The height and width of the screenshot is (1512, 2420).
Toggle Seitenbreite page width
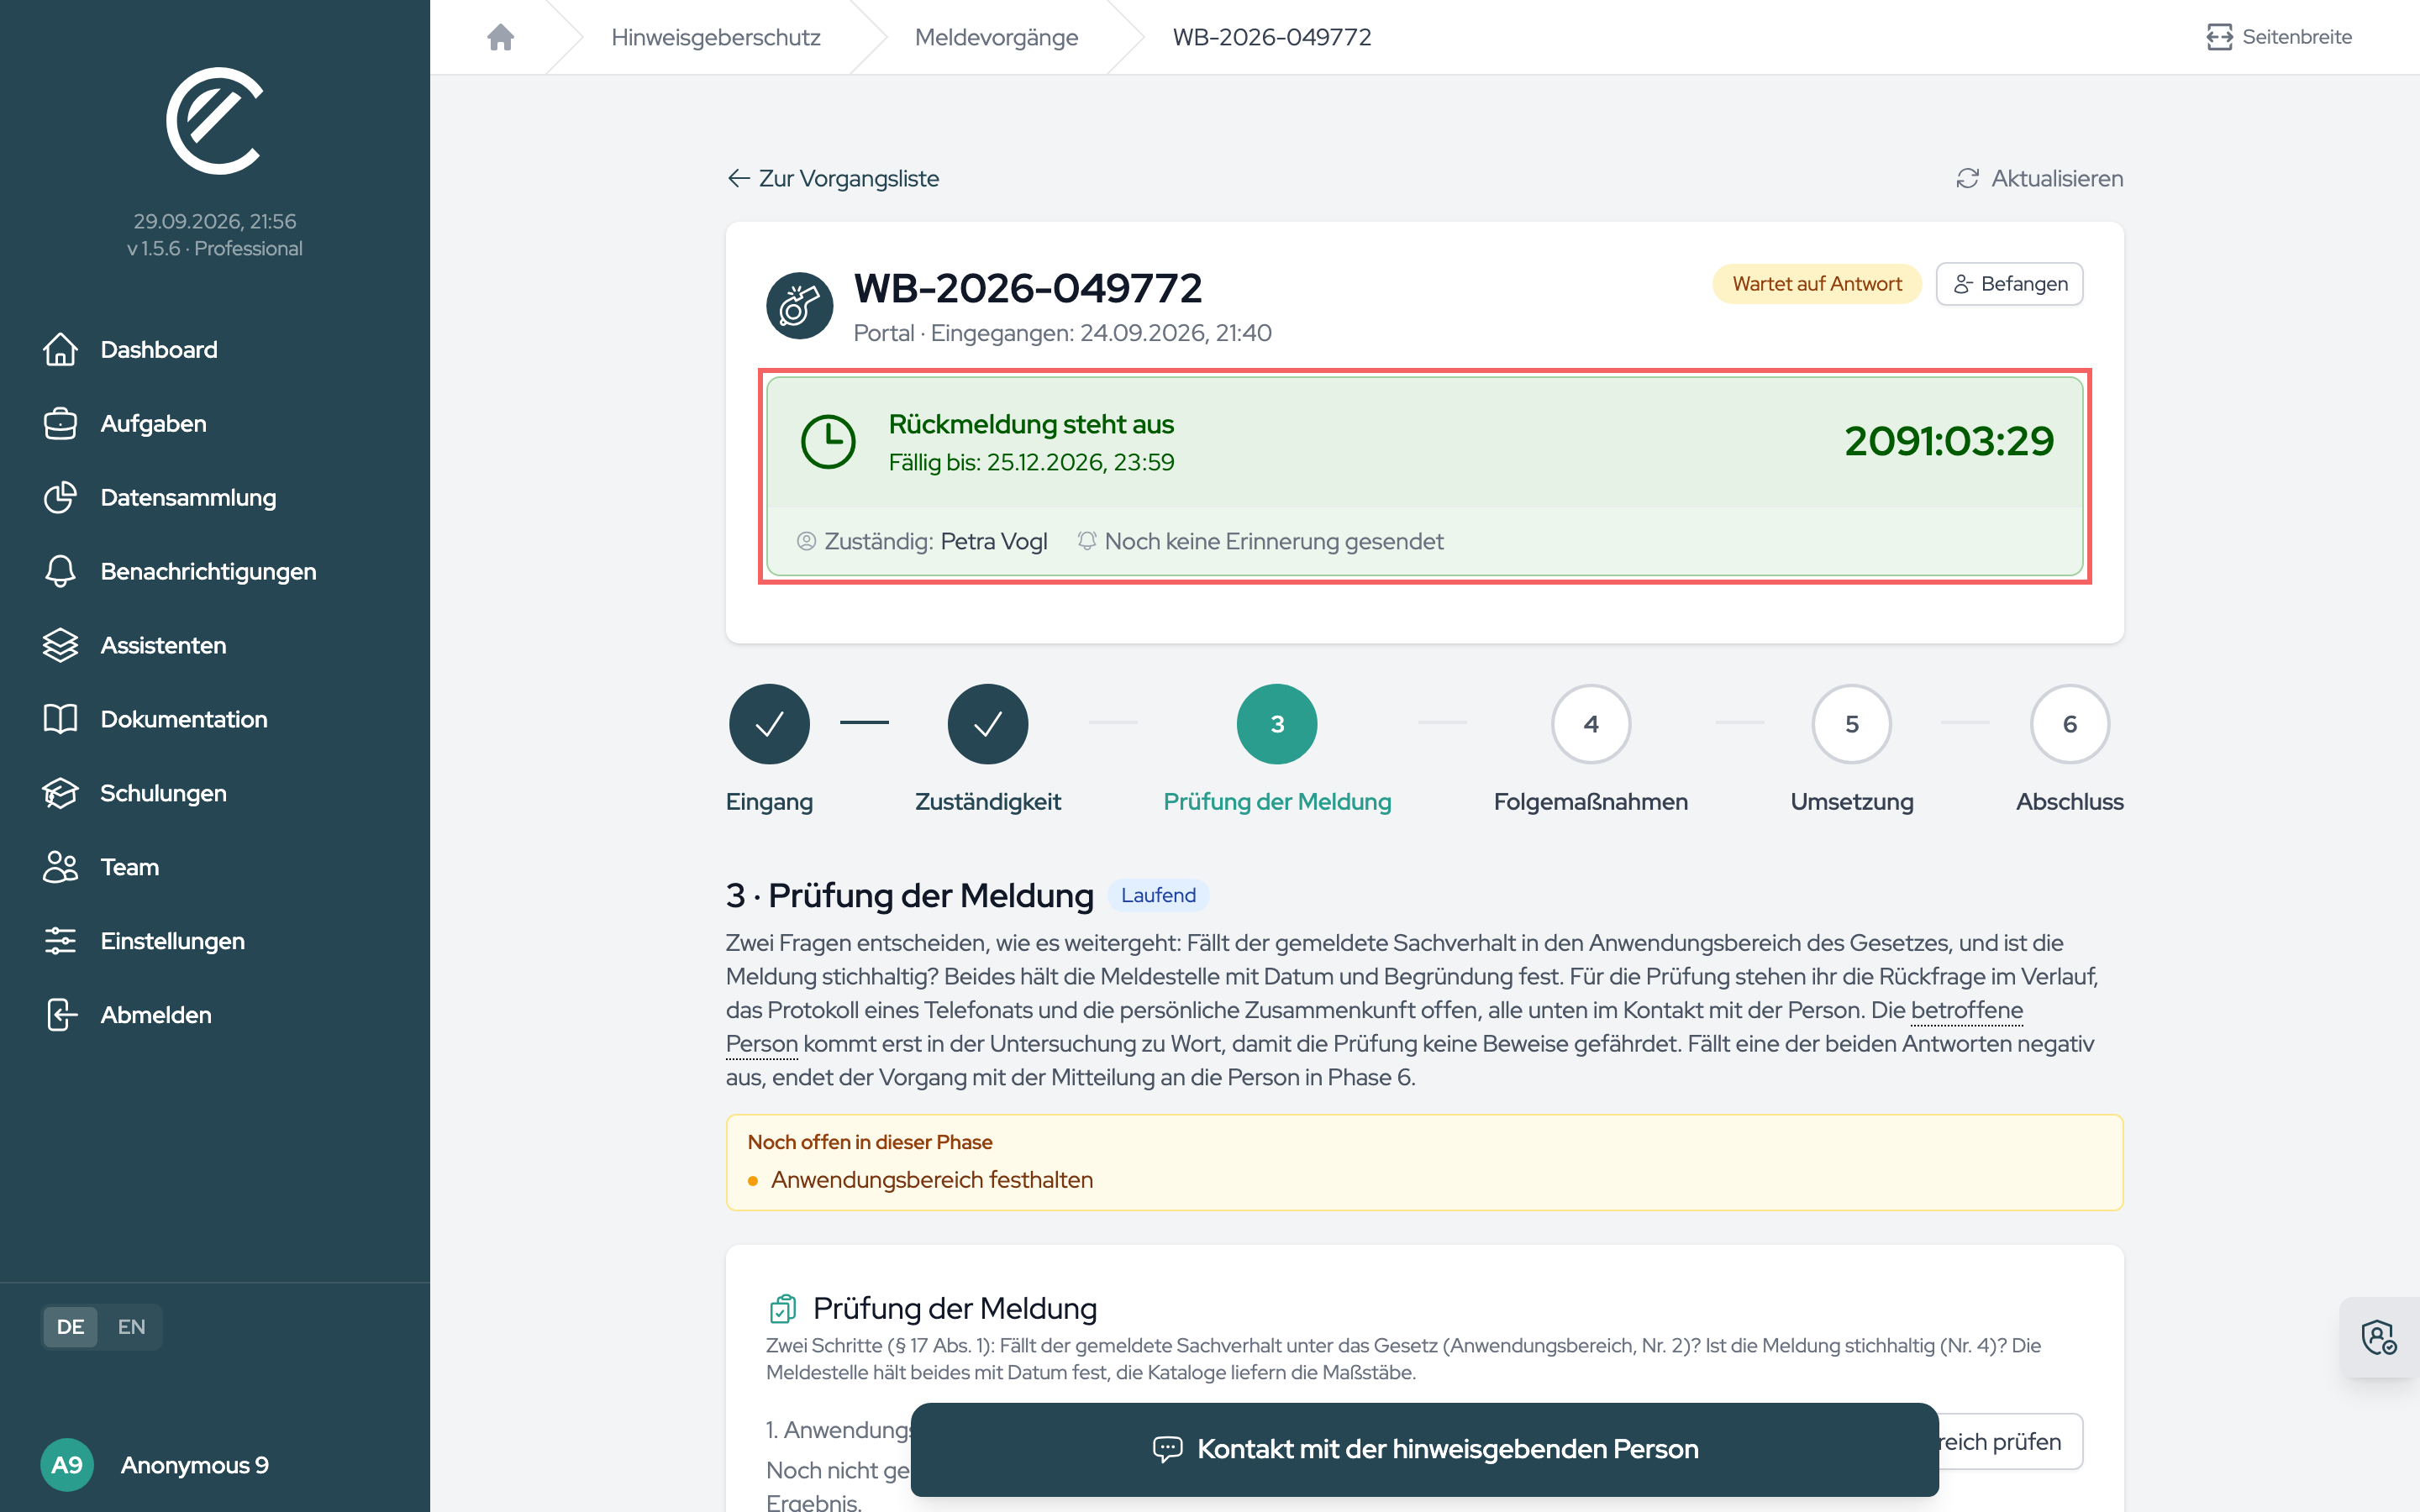[2279, 37]
